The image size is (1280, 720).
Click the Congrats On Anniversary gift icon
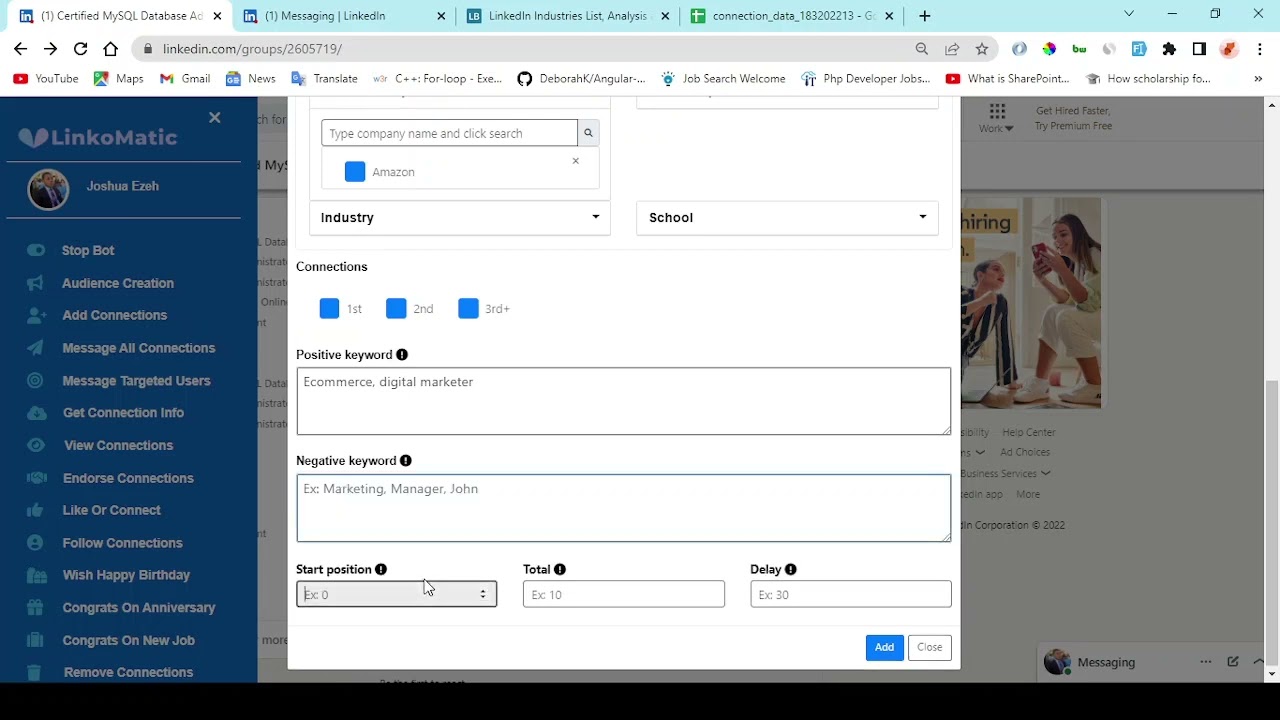(x=36, y=607)
